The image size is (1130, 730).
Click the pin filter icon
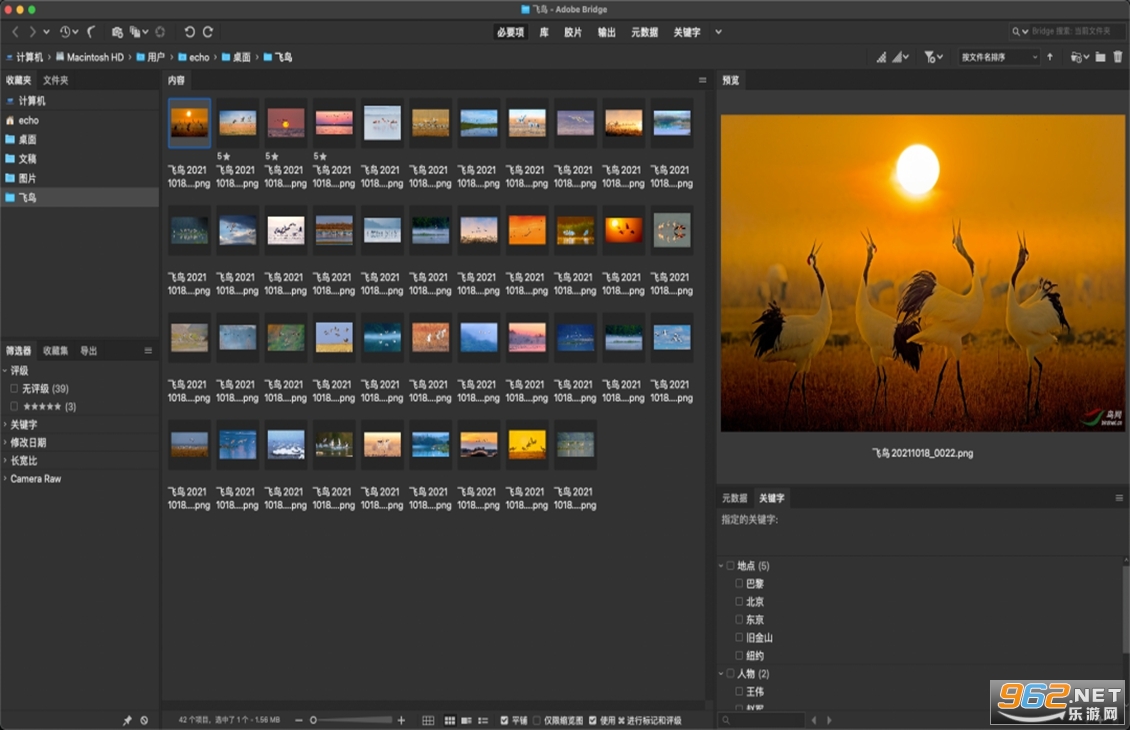(128, 720)
